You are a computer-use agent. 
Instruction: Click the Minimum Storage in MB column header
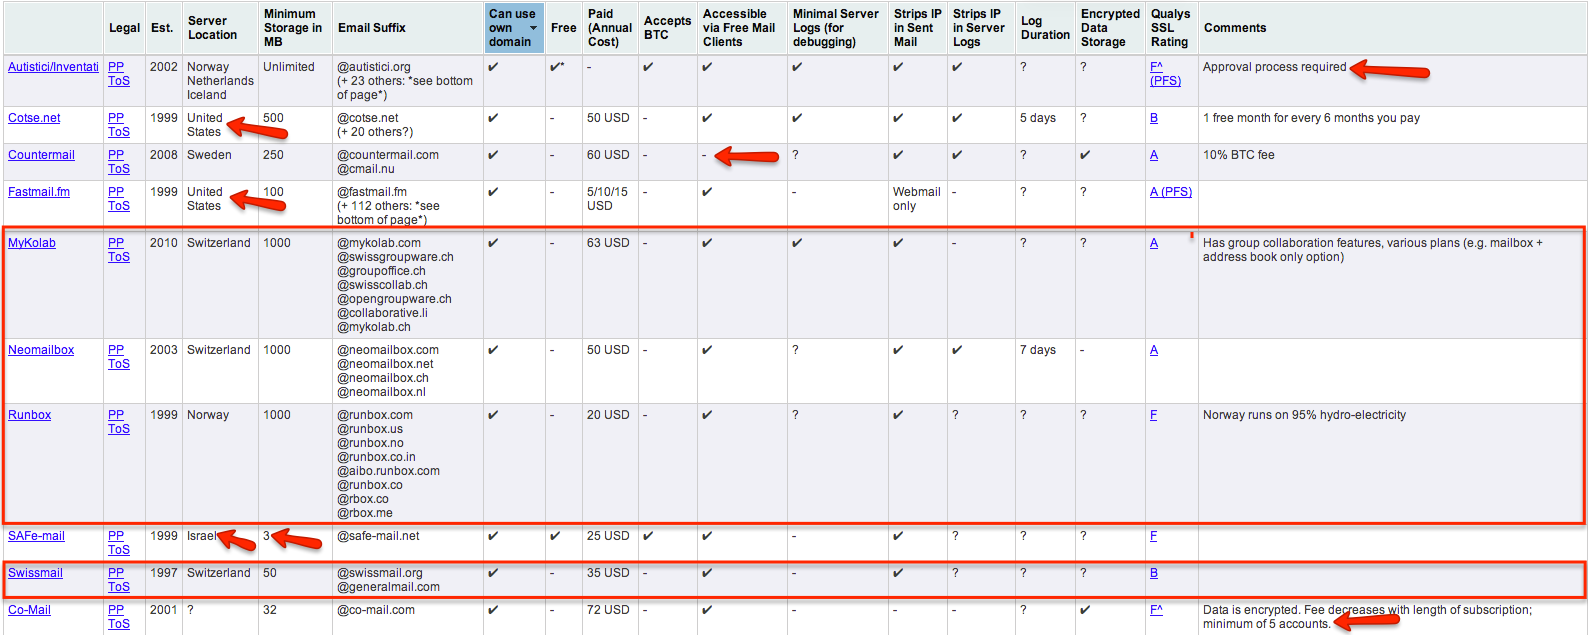[293, 28]
